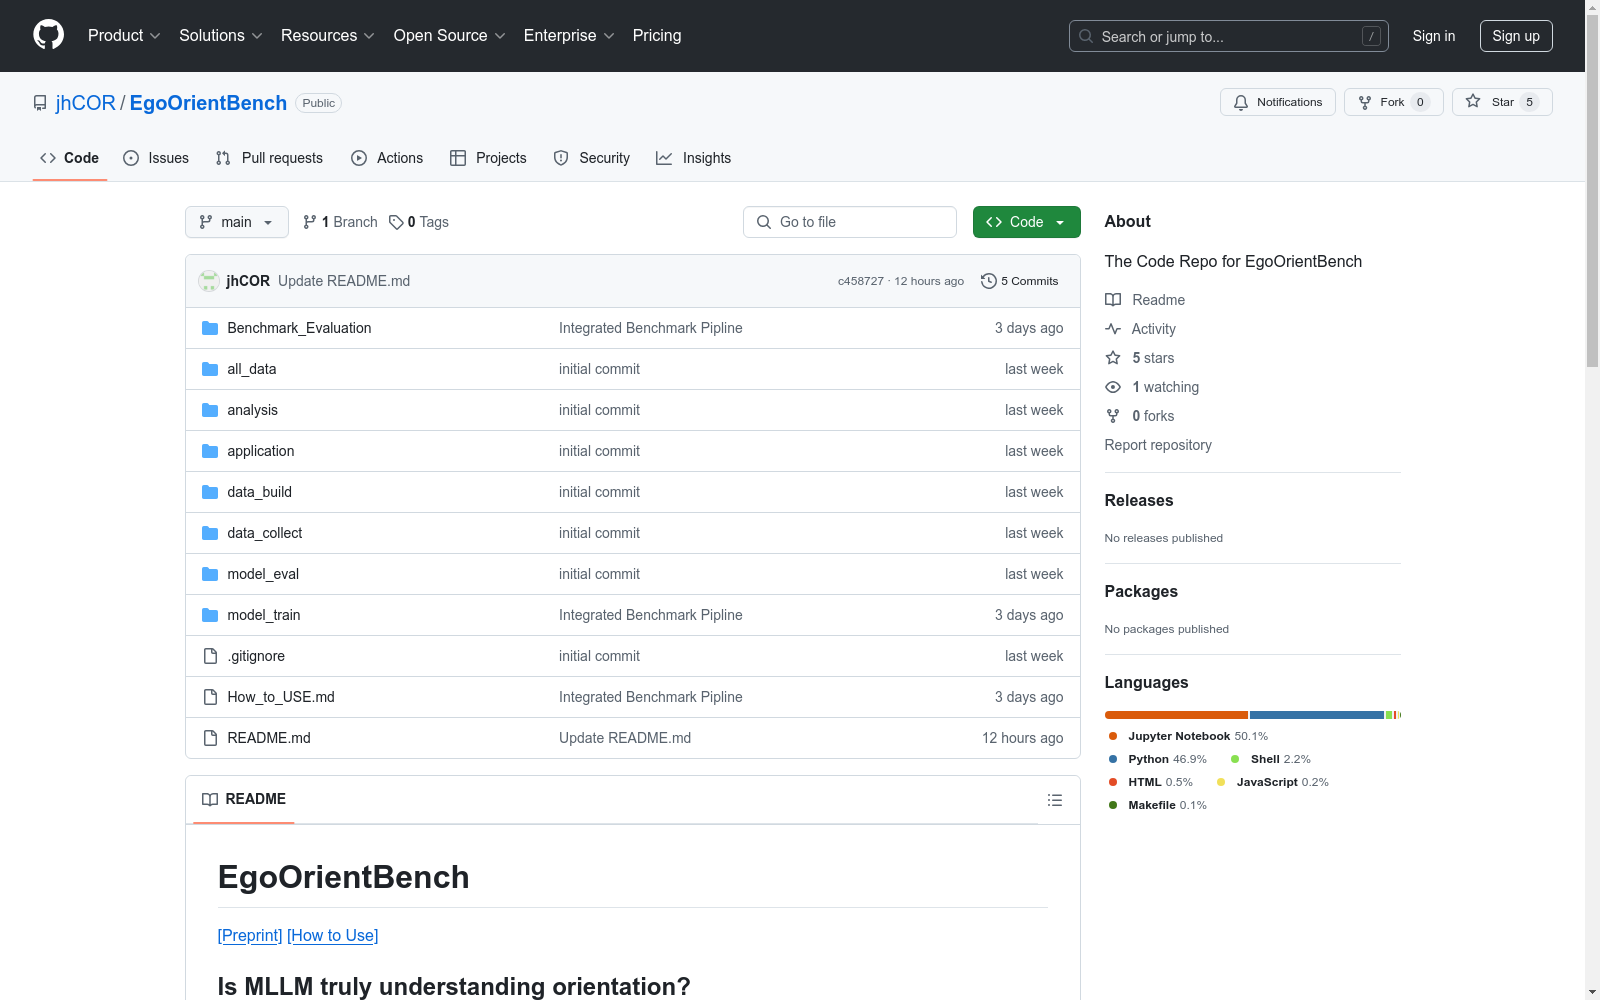Star the EgoOrientBench repository
Screen dimensions: 1600x1000
(1502, 102)
